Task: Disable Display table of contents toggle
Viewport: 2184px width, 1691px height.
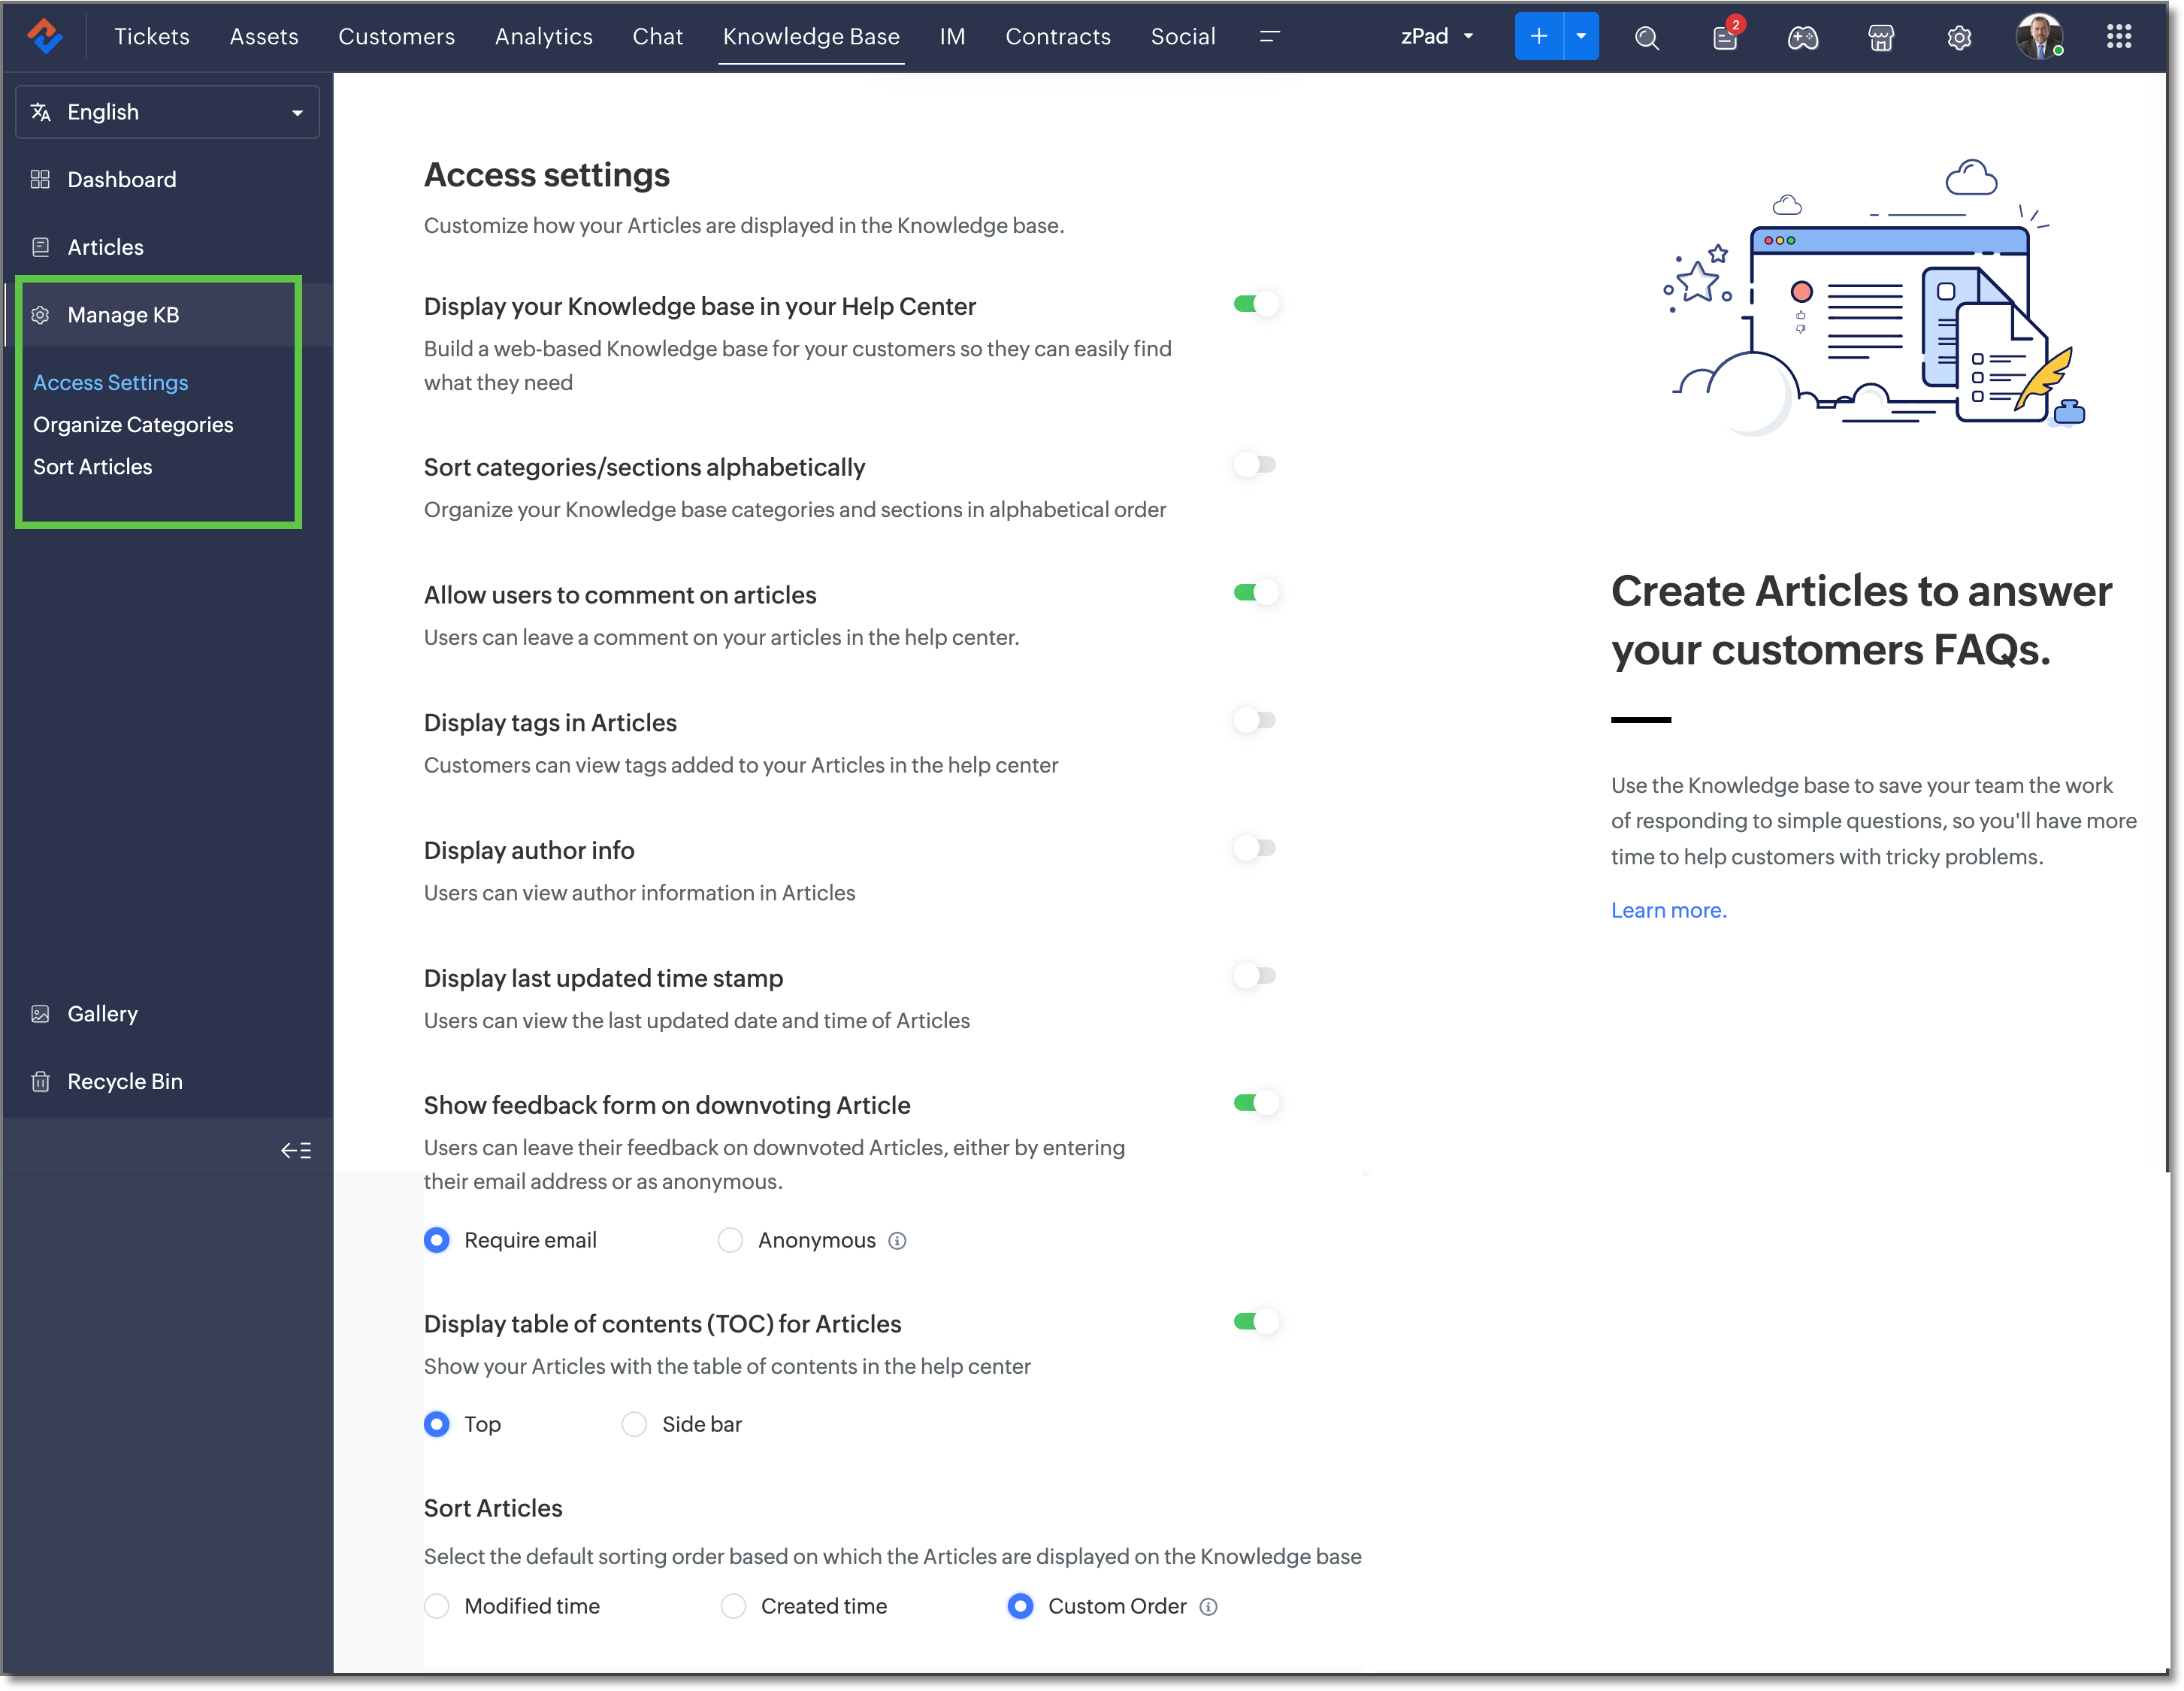Action: click(1256, 1322)
